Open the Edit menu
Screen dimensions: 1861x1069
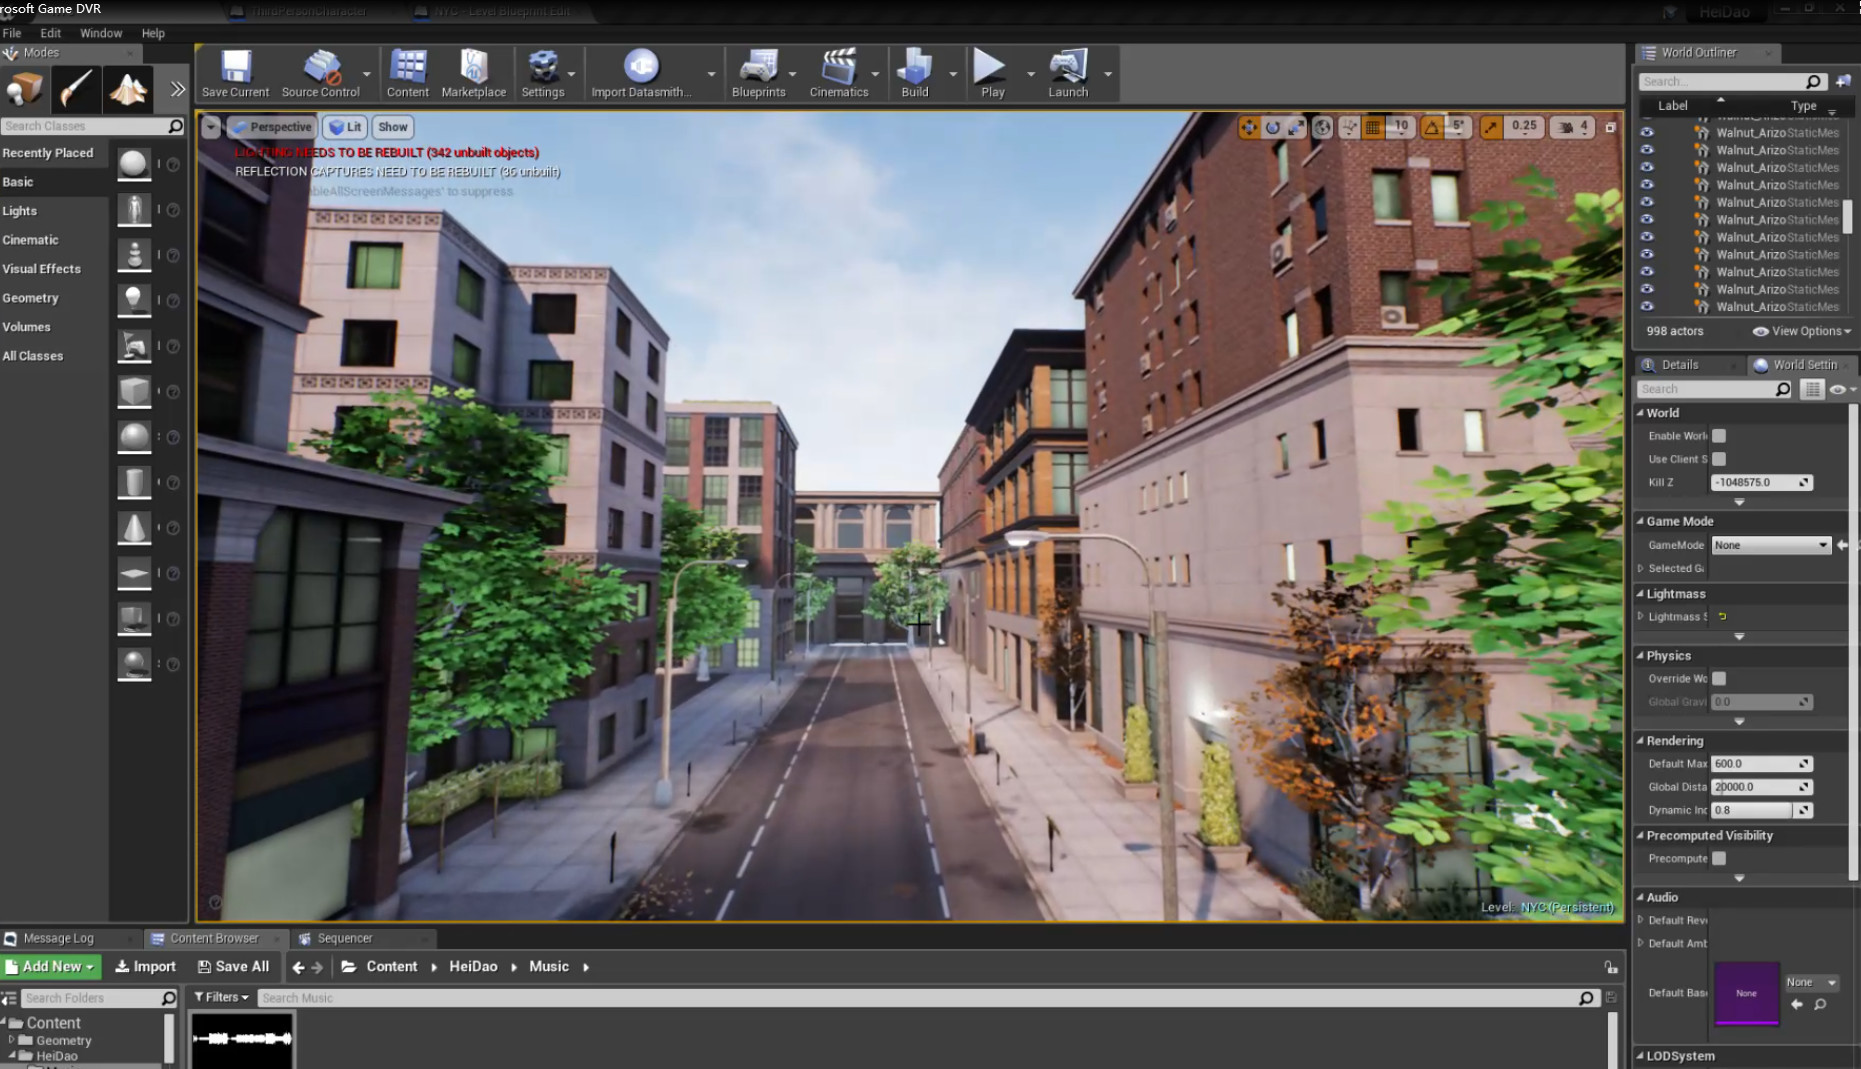(51, 33)
